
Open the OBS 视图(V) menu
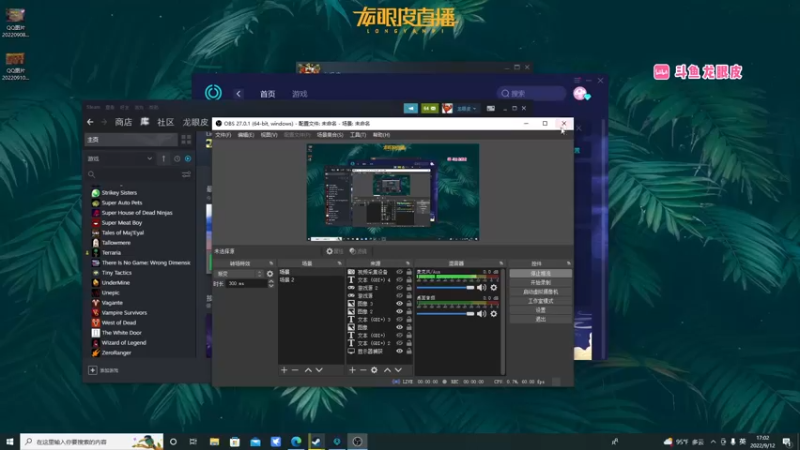point(269,135)
